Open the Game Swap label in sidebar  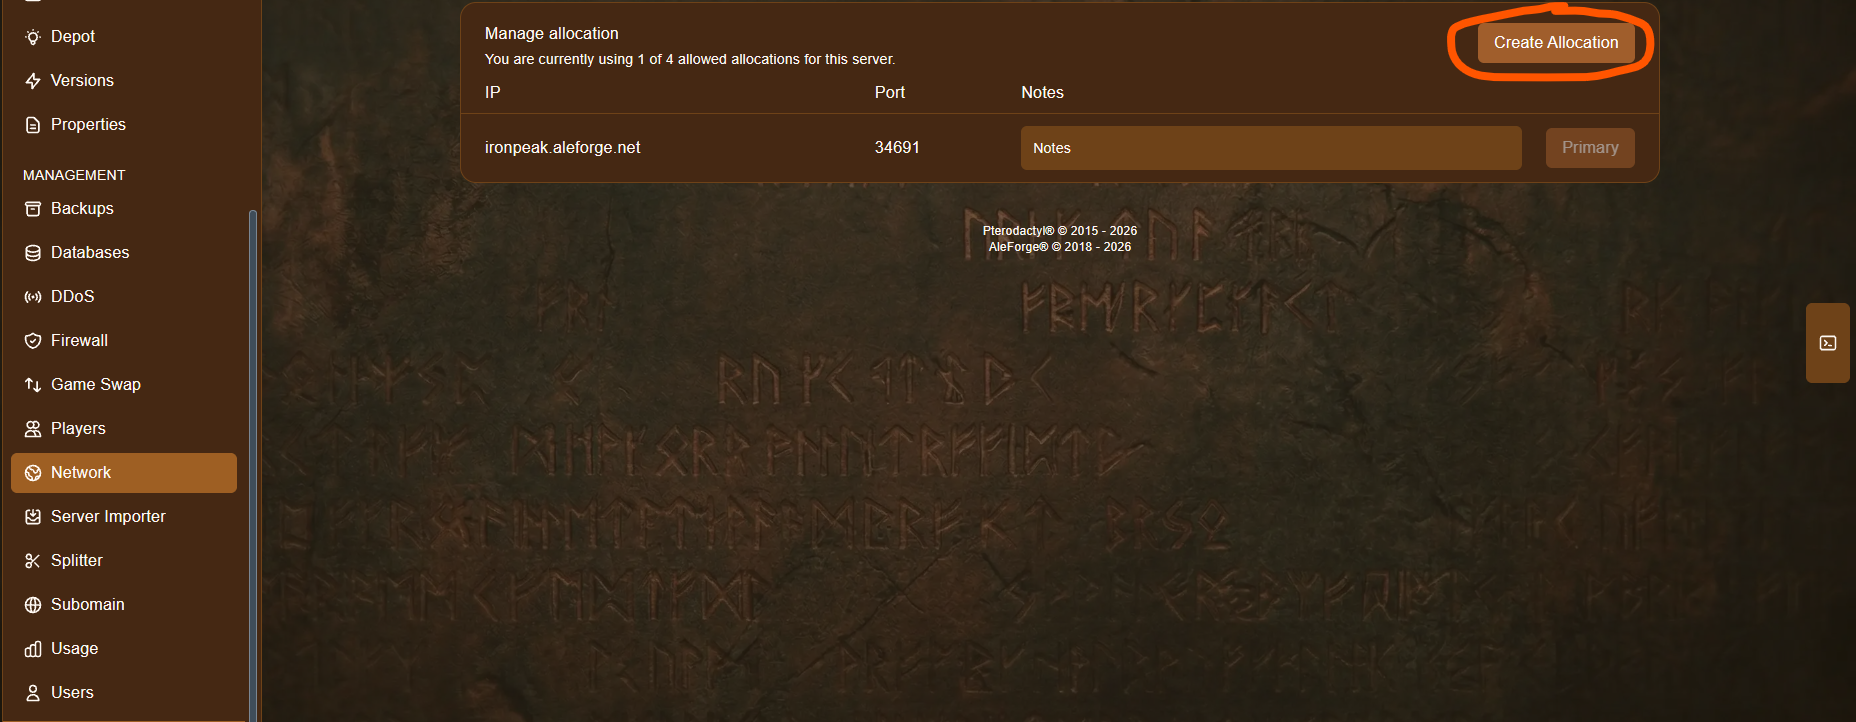click(96, 384)
